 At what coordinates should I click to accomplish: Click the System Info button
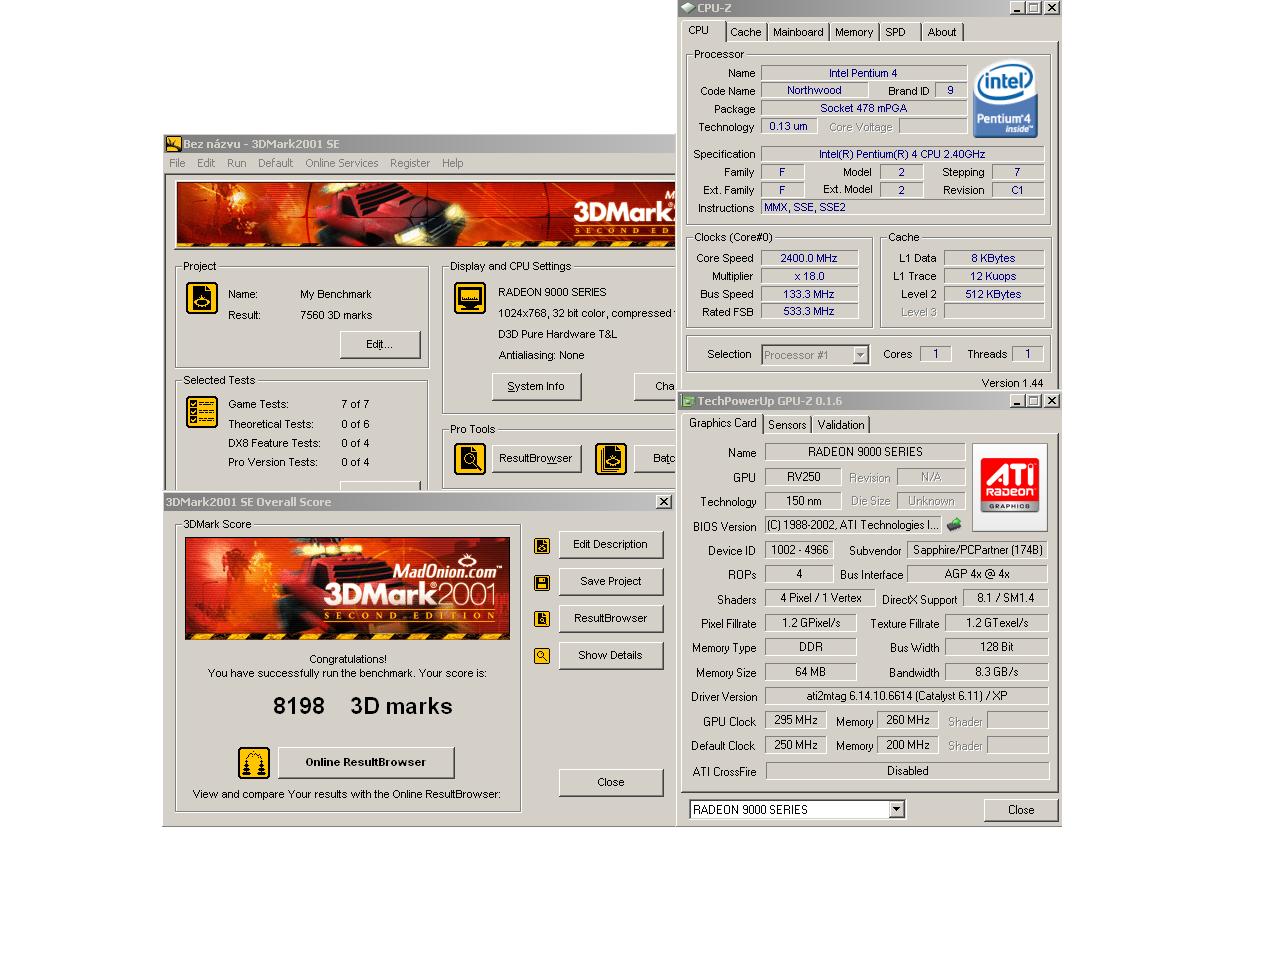536,386
